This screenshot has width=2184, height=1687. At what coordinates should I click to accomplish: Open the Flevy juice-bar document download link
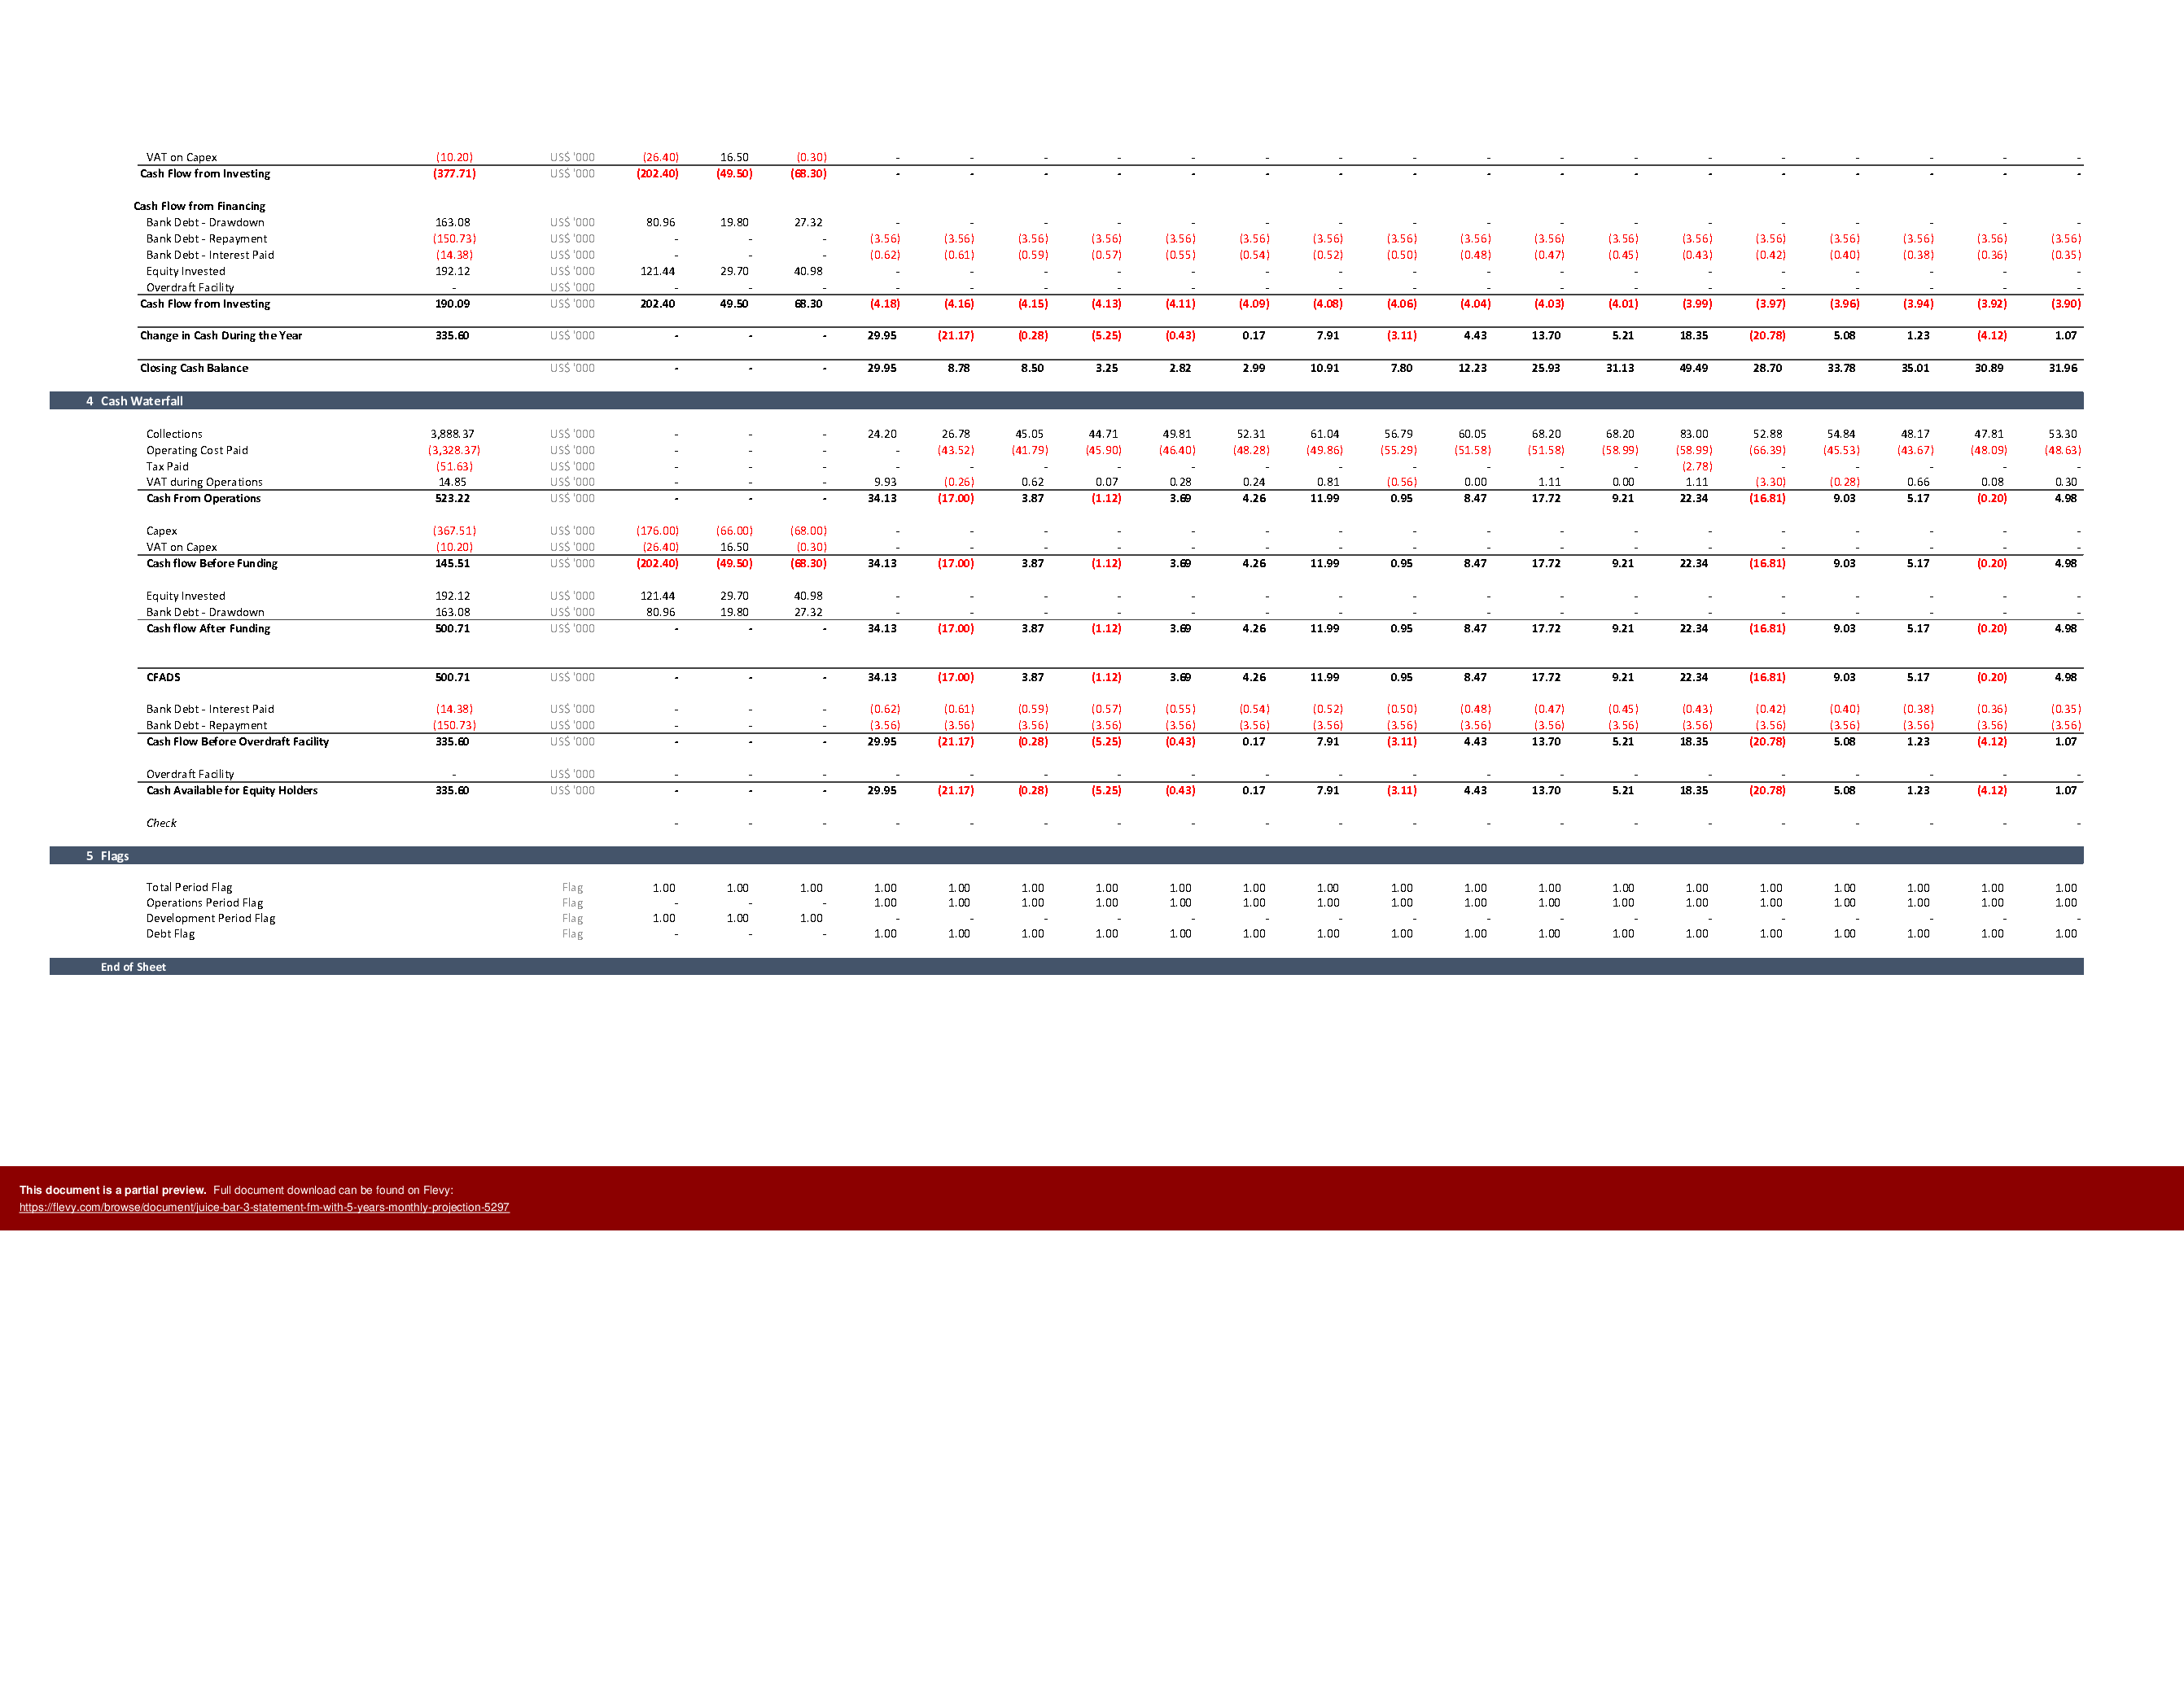click(264, 1207)
